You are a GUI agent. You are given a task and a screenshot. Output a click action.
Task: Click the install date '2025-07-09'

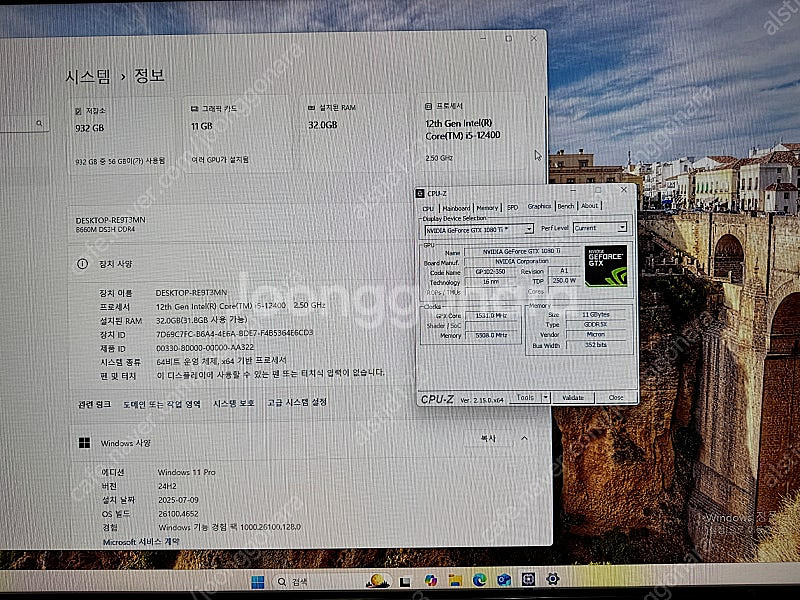178,500
